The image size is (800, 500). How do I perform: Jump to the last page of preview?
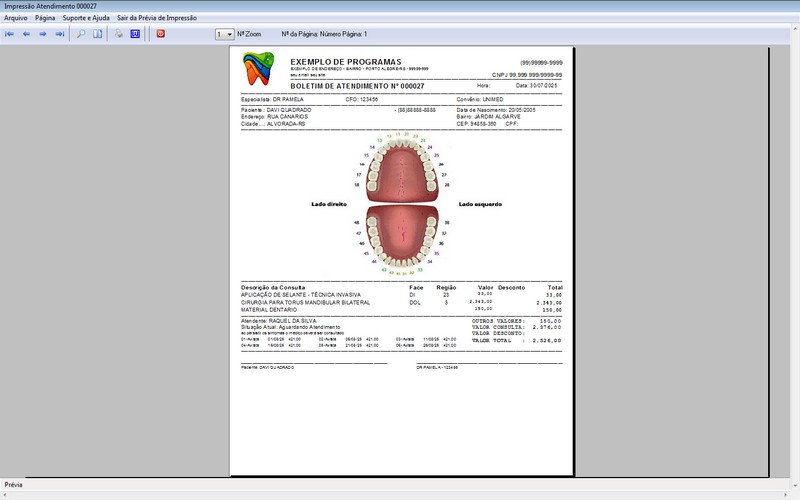click(60, 34)
